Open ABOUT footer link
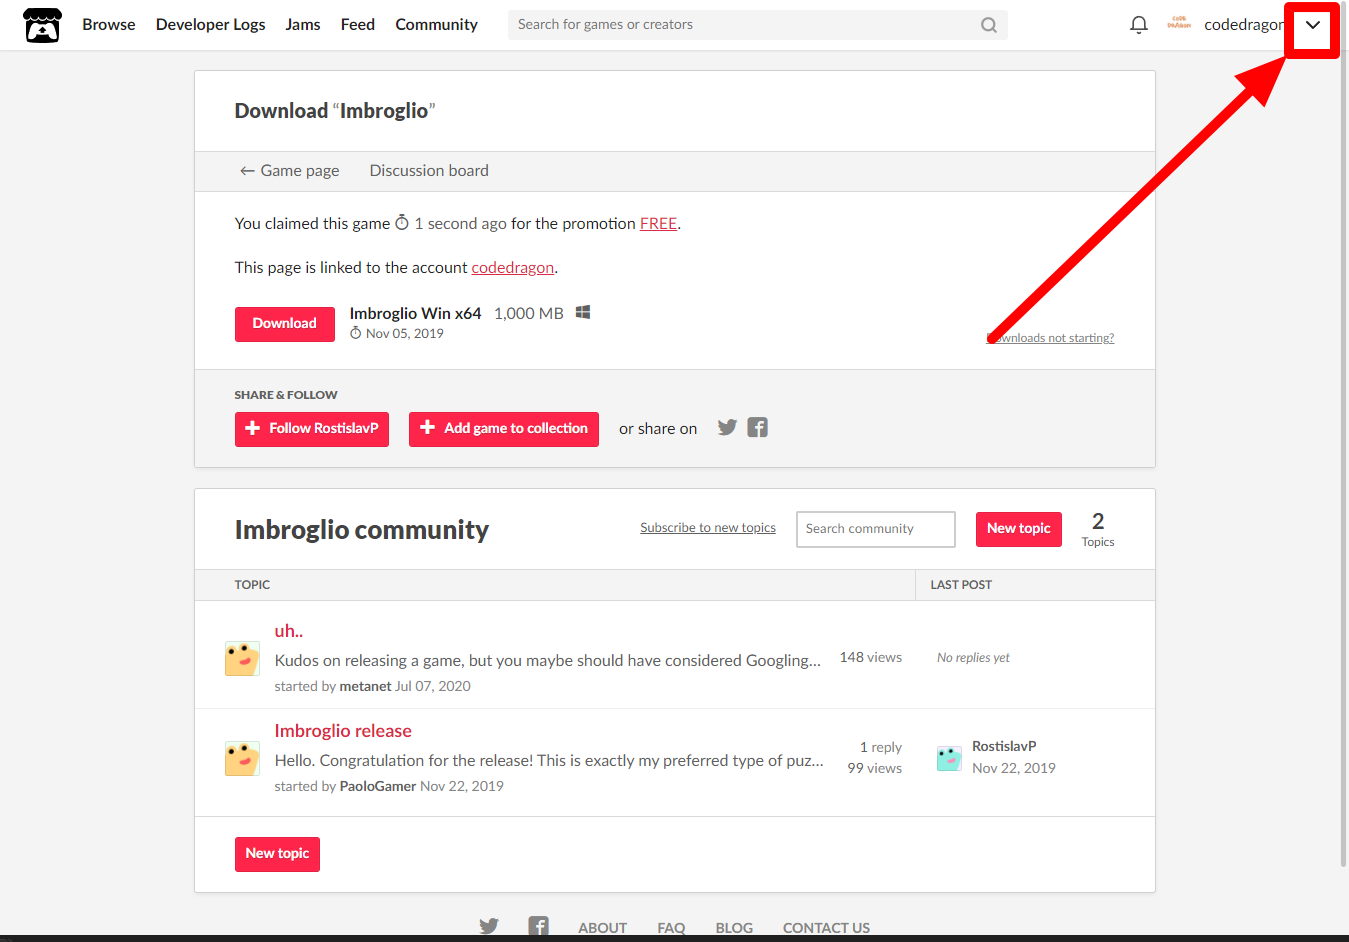1349x942 pixels. 603,928
